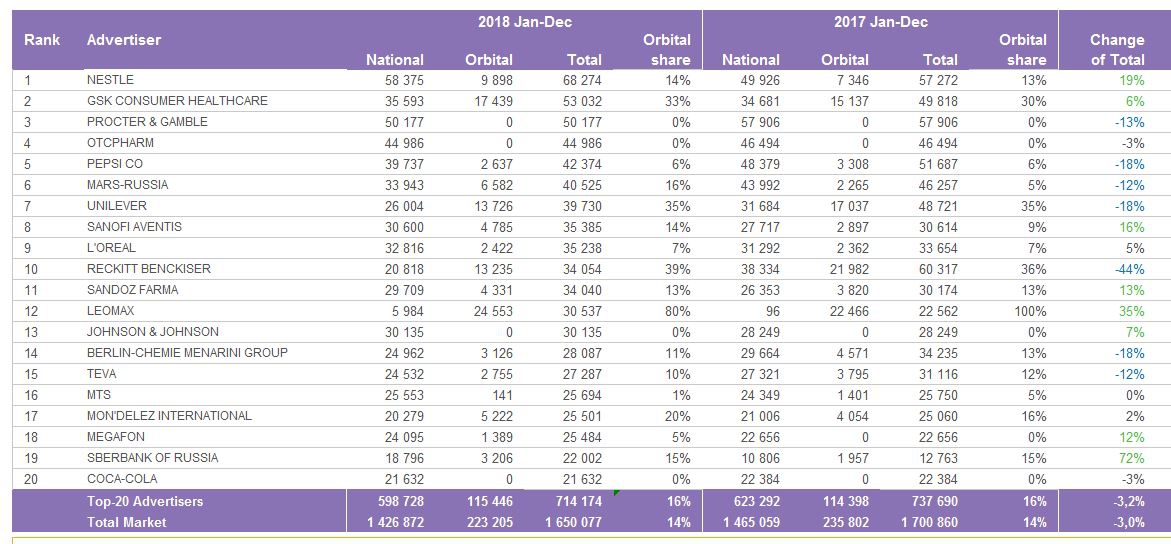Image resolution: width=1171 pixels, height=544 pixels.
Task: Click the 2018 Orbital share column header
Action: click(x=666, y=50)
